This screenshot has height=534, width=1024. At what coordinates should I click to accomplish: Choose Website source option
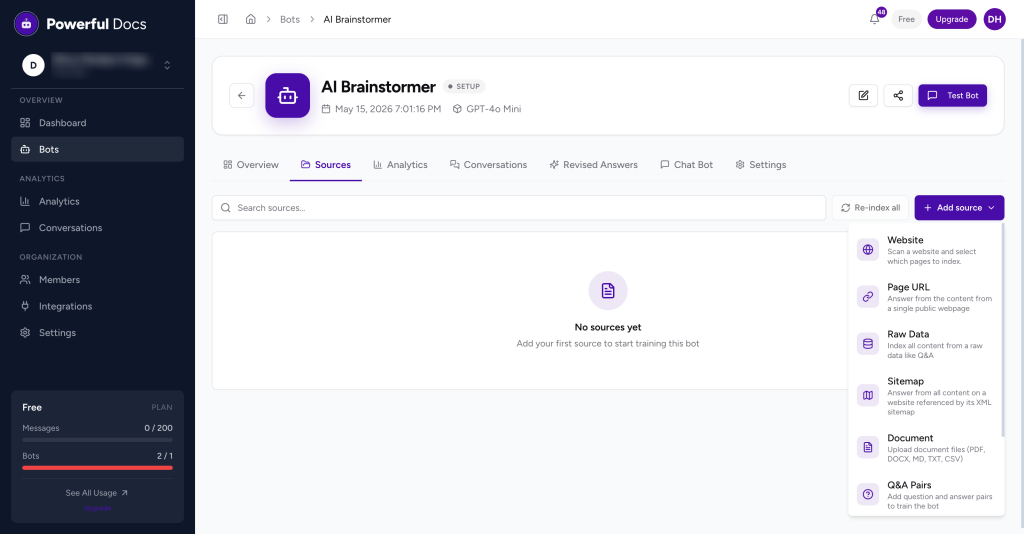926,250
